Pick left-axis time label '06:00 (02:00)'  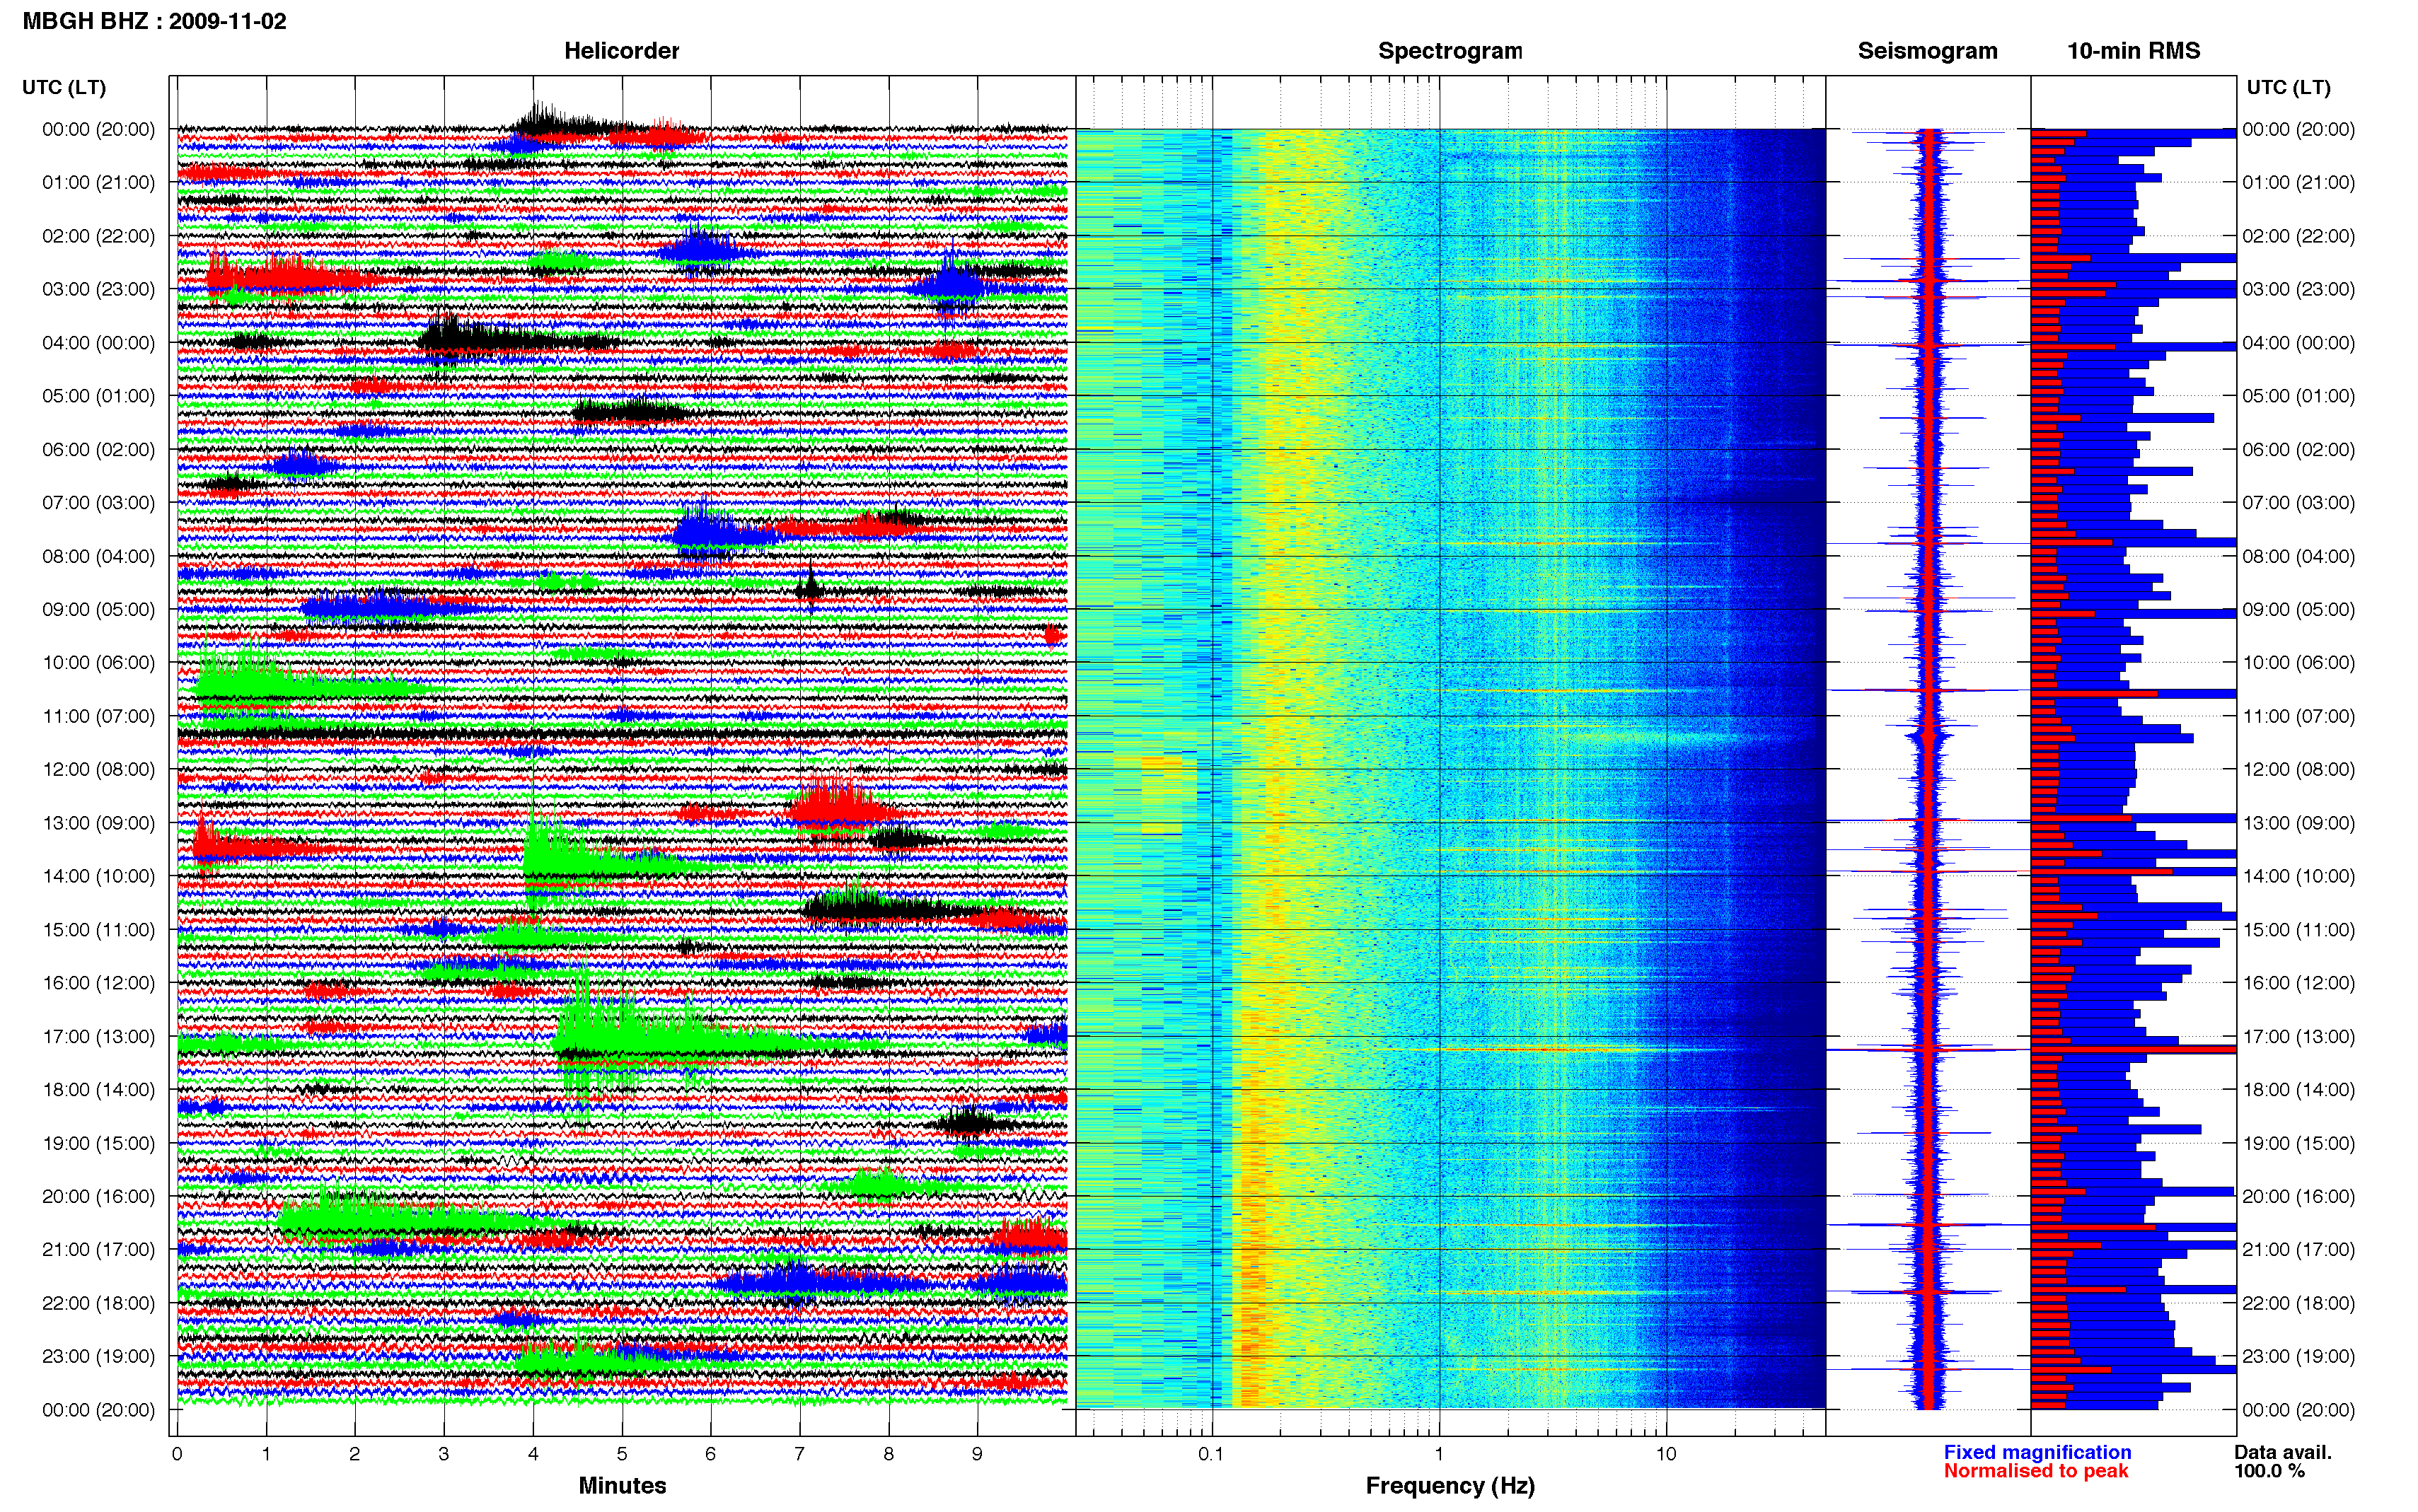(x=98, y=450)
